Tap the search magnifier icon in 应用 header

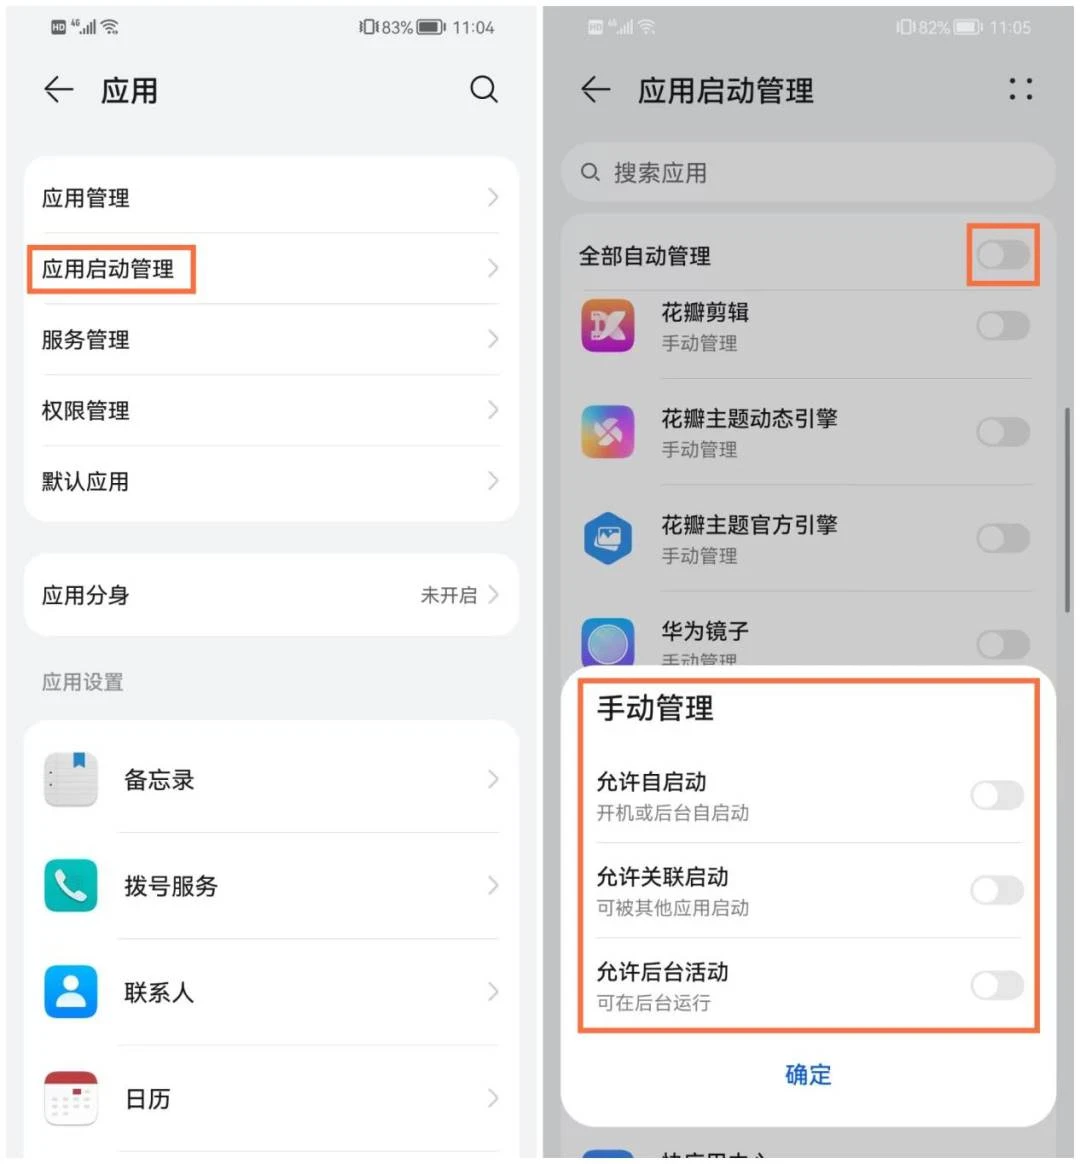tap(483, 90)
